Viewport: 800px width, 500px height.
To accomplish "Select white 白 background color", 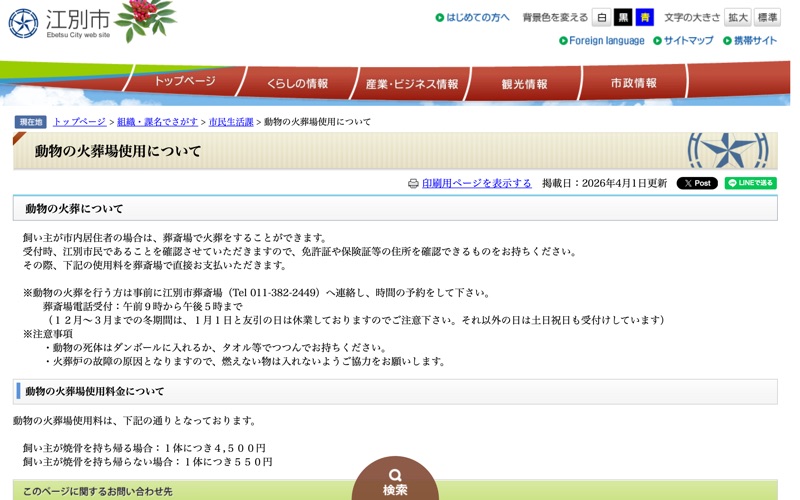I will [602, 18].
